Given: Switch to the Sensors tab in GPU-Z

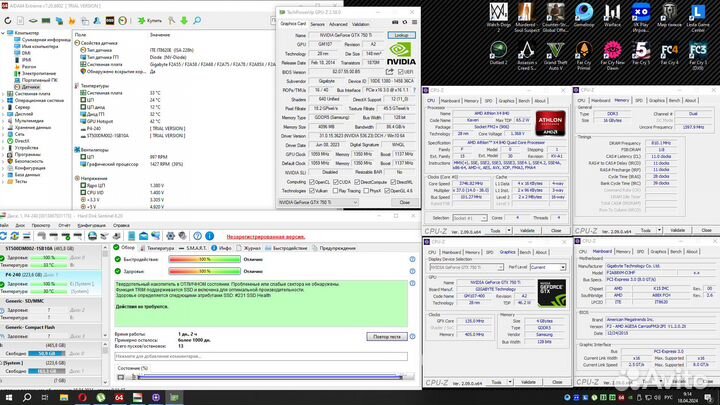Looking at the screenshot, I should pyautogui.click(x=317, y=24).
